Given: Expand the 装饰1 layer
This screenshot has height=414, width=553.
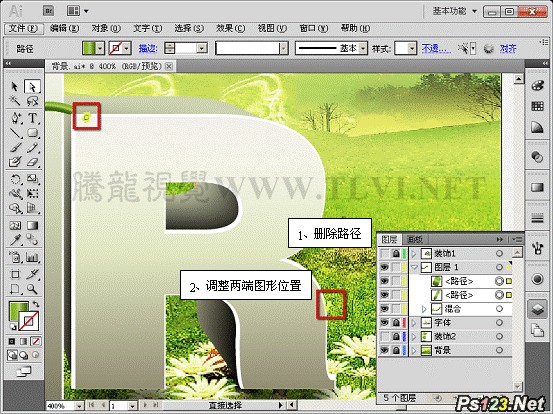Looking at the screenshot, I should (414, 253).
